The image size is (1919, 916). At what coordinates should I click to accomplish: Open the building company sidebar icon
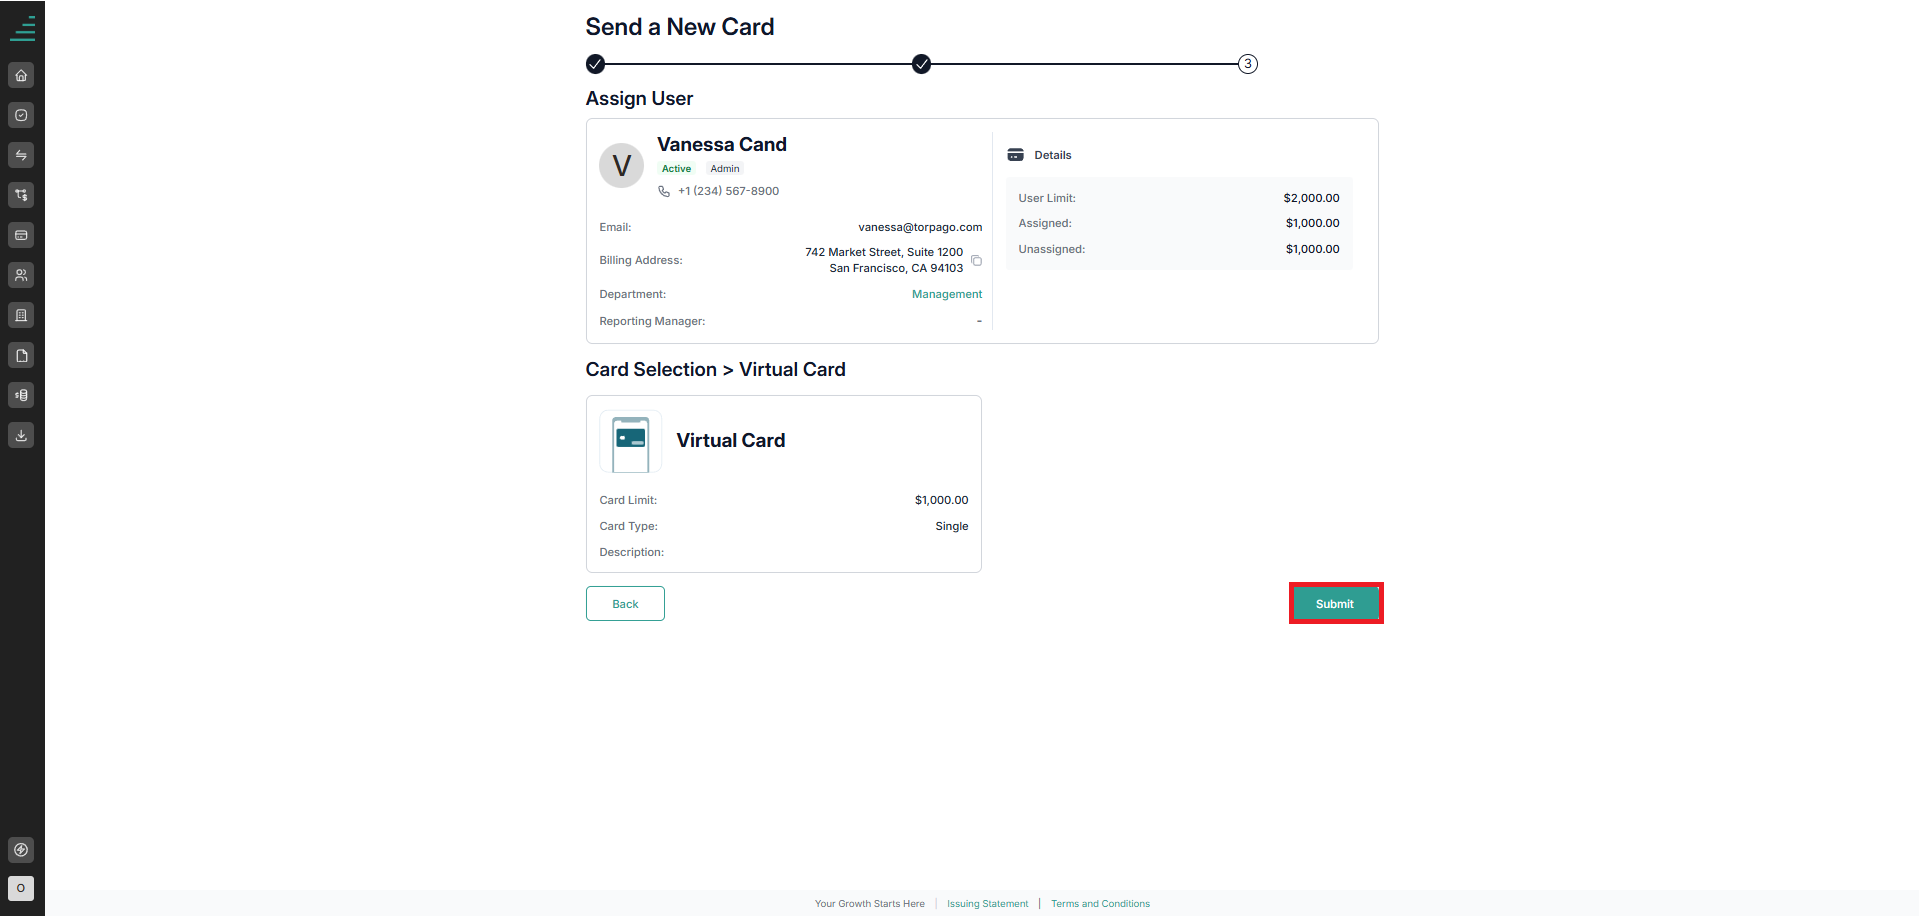[x=21, y=315]
